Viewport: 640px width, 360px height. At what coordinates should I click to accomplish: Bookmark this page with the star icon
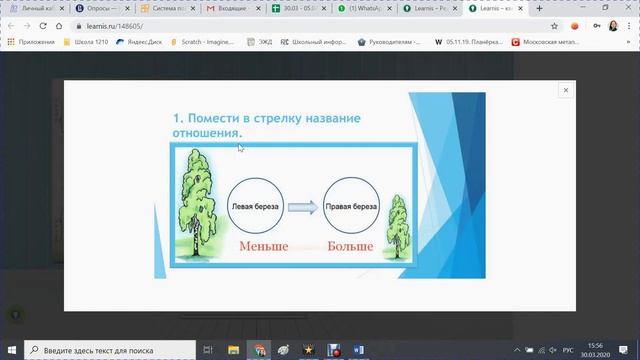[554, 26]
